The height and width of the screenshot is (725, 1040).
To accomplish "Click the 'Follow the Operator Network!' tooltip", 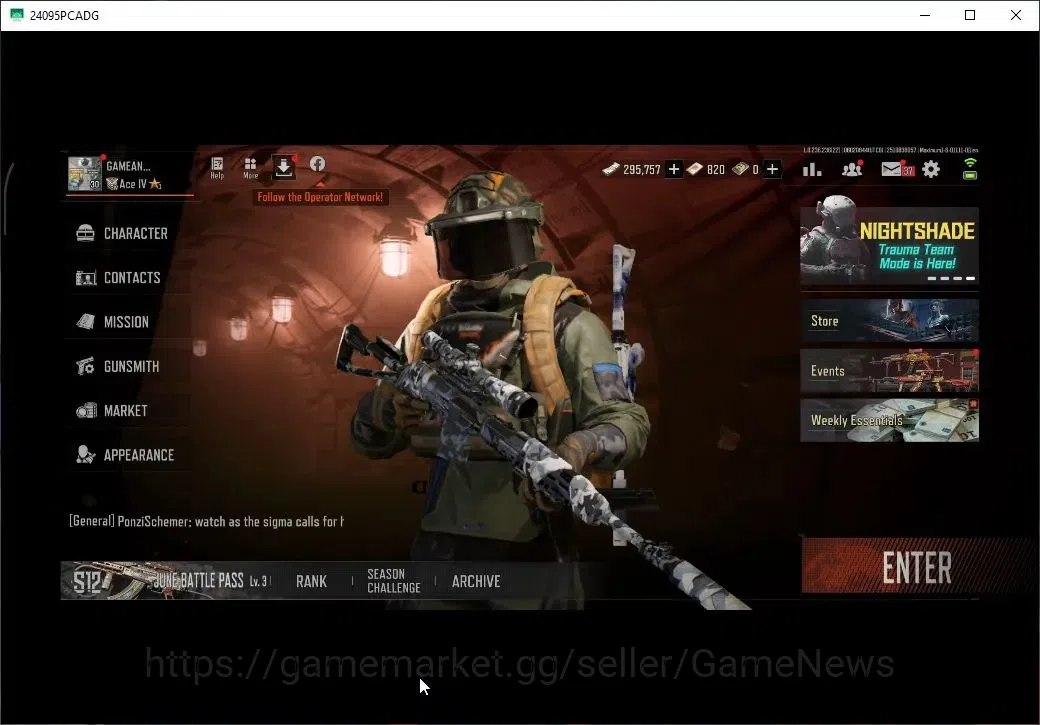I will (x=320, y=197).
